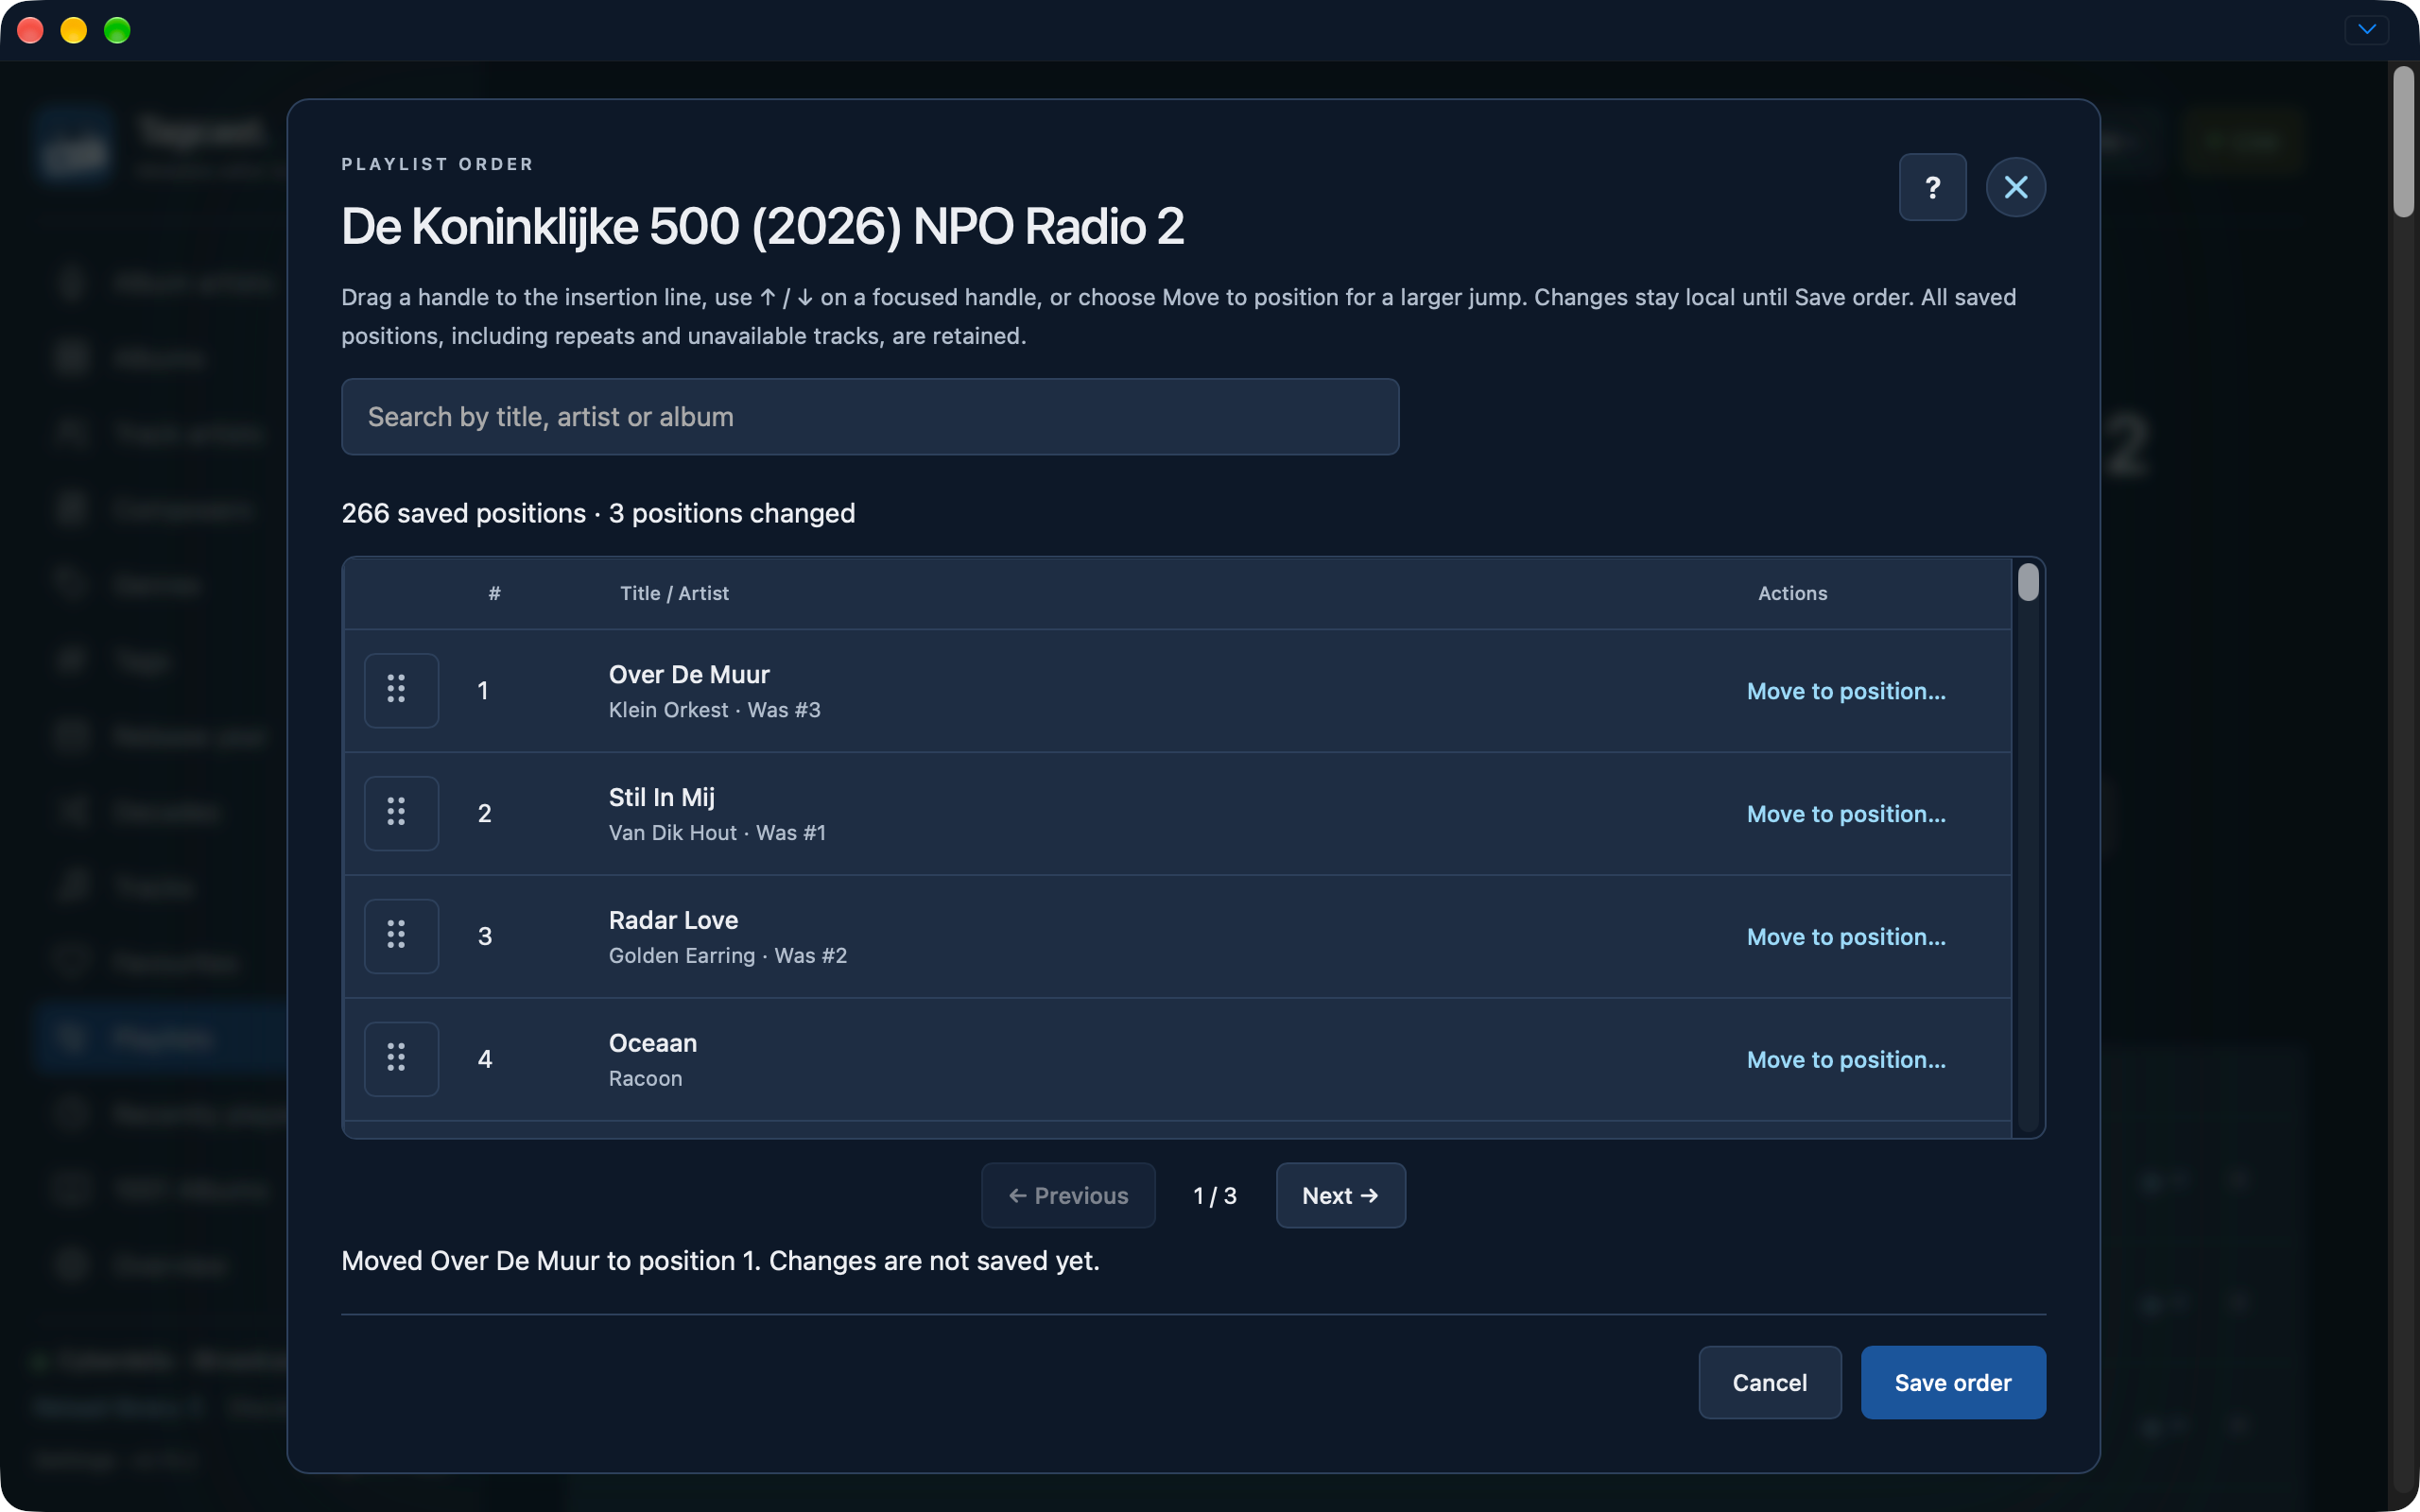Viewport: 2420px width, 1512px height.
Task: Click the Racoon artist text
Action: (645, 1079)
